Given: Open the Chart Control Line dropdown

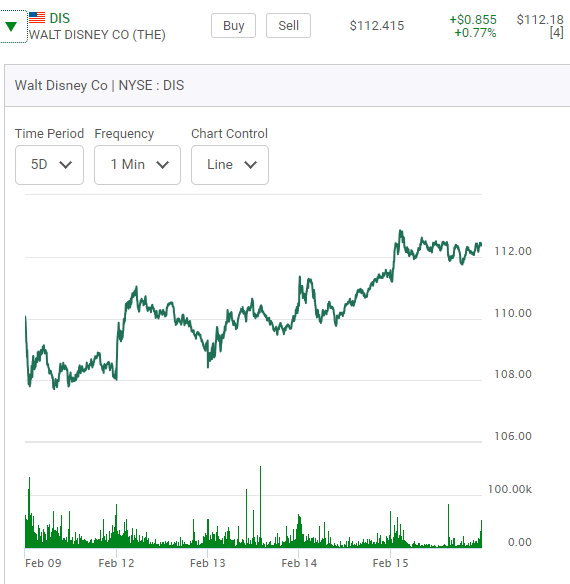Looking at the screenshot, I should tap(230, 165).
